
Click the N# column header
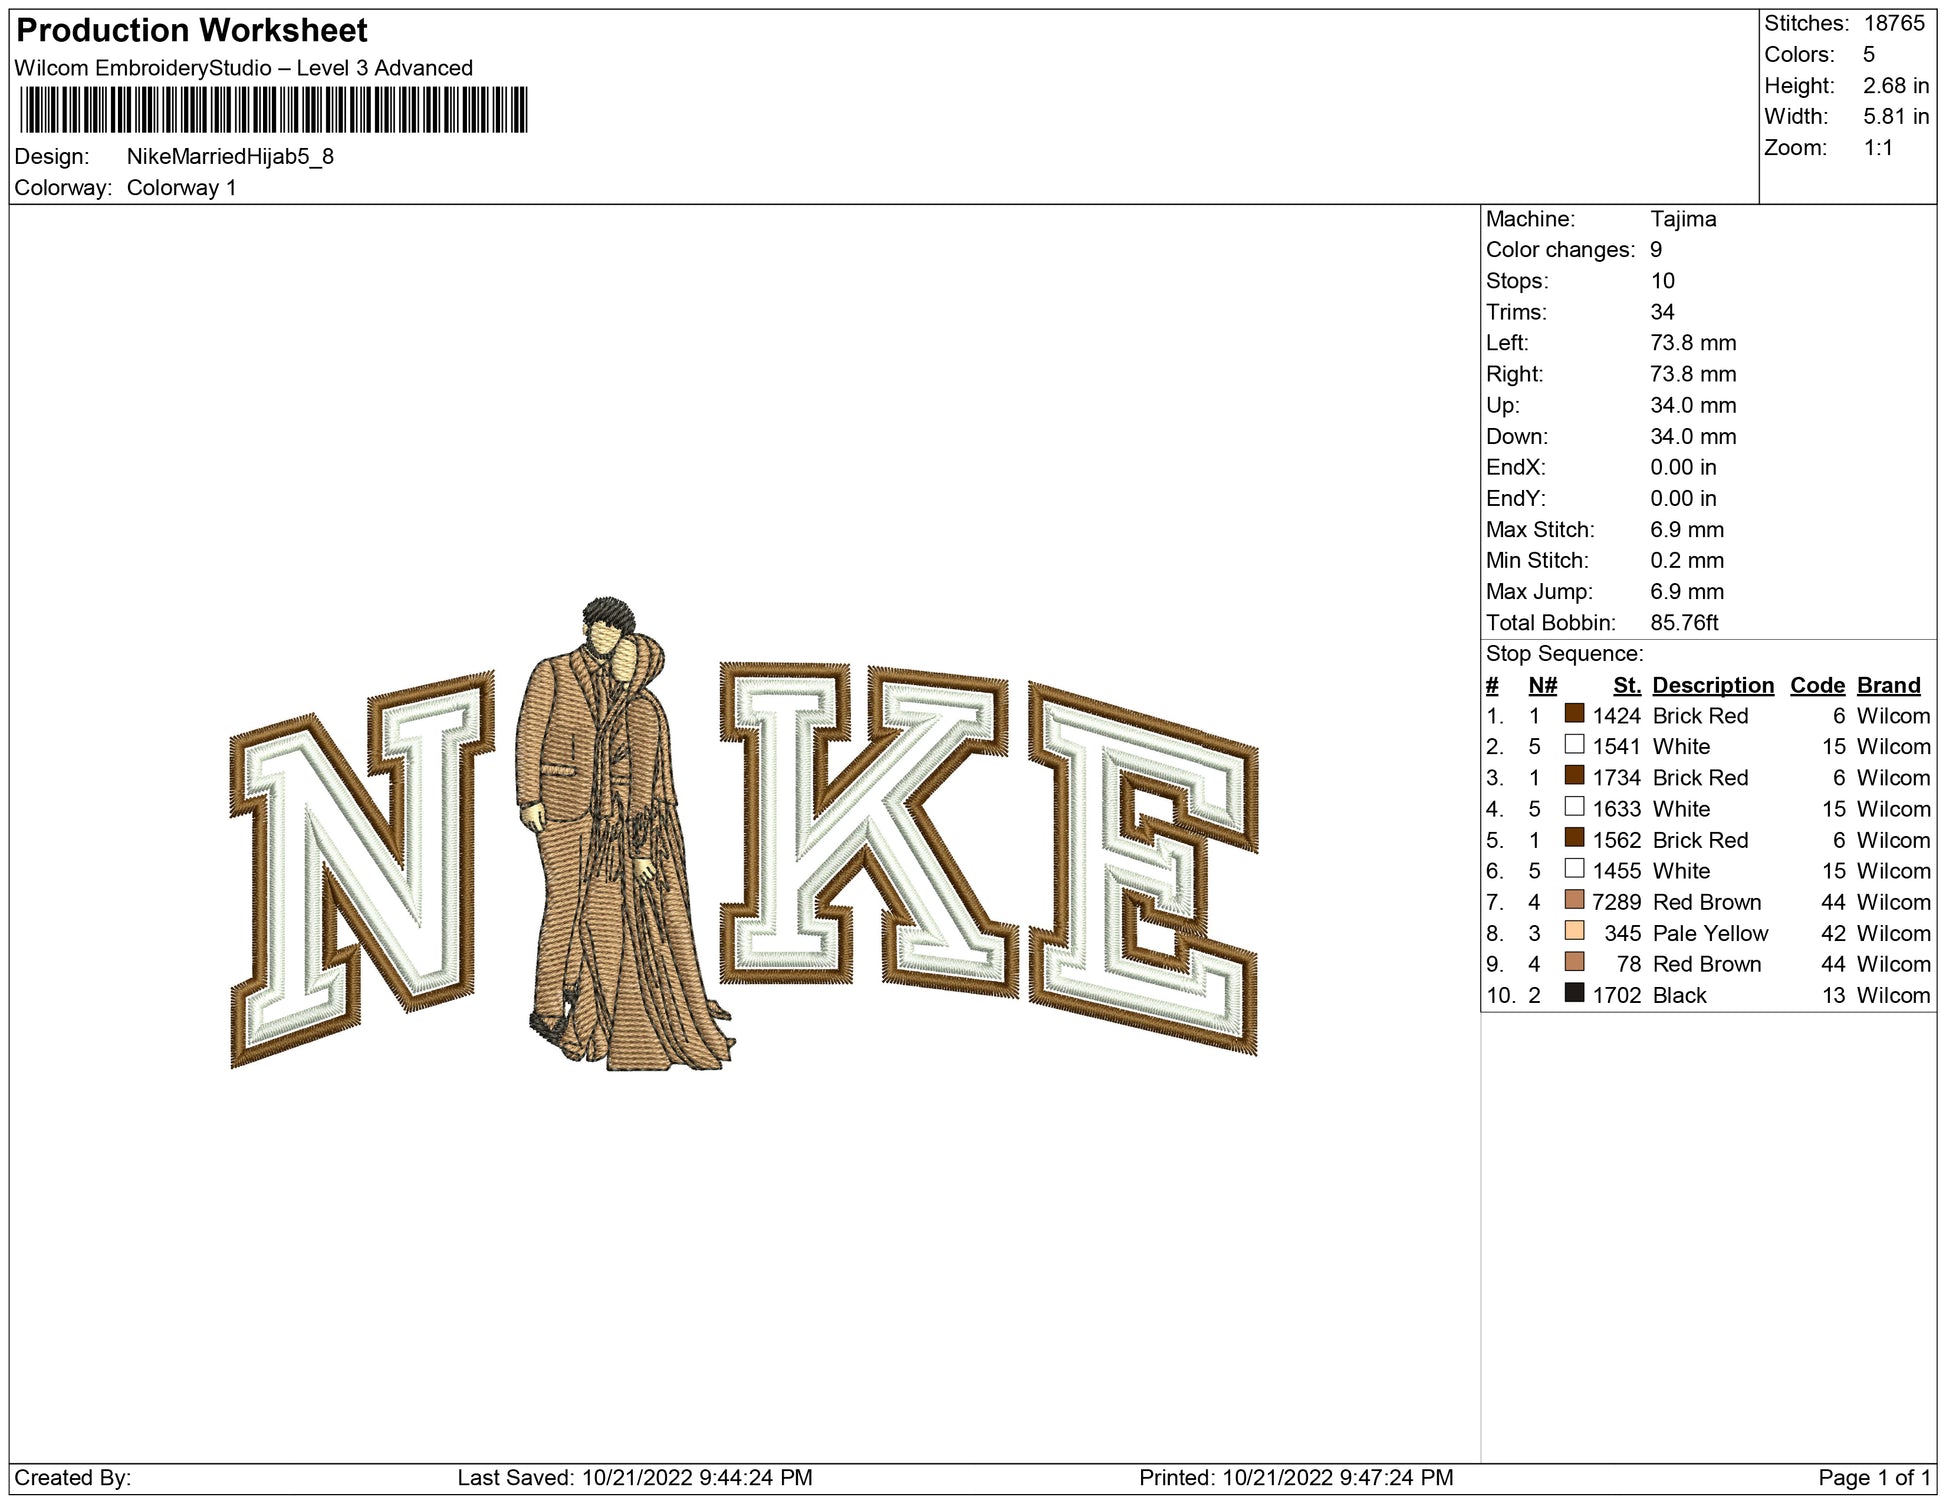click(1542, 685)
